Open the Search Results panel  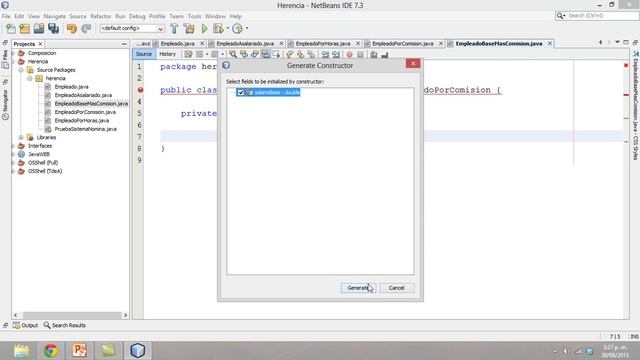(64, 325)
